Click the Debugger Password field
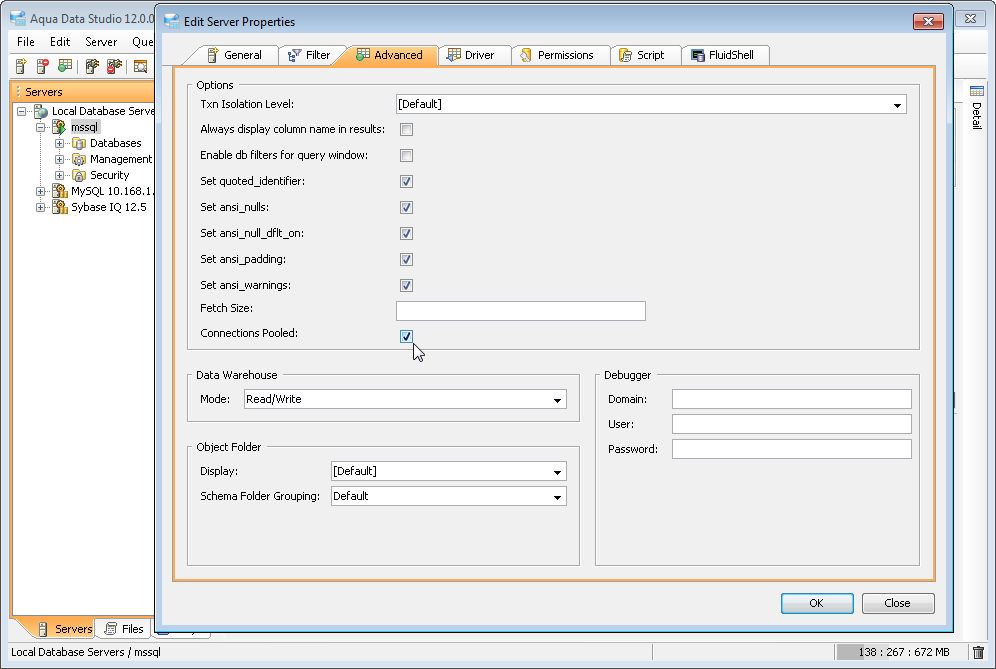Screen dimensions: 996x669 [791, 449]
